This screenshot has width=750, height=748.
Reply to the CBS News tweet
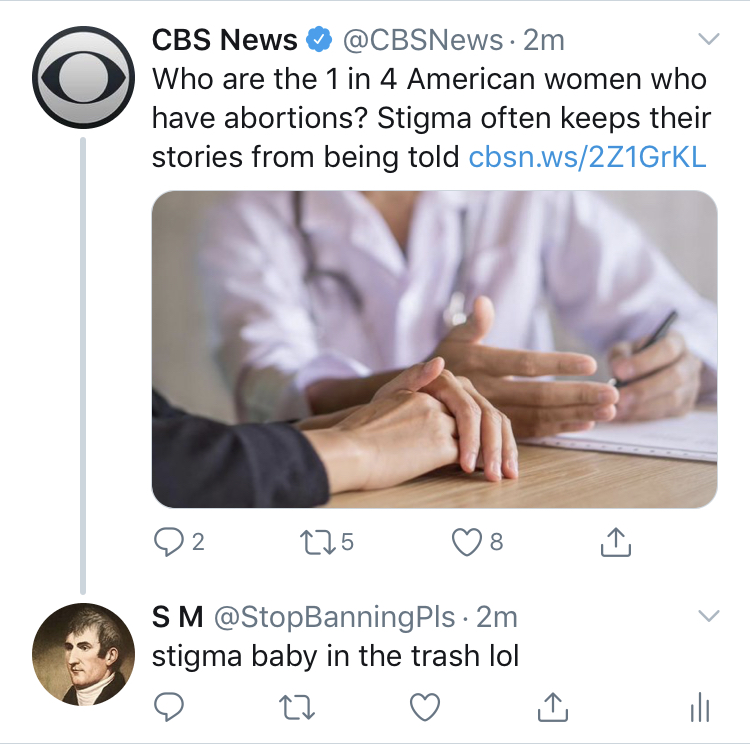[168, 542]
